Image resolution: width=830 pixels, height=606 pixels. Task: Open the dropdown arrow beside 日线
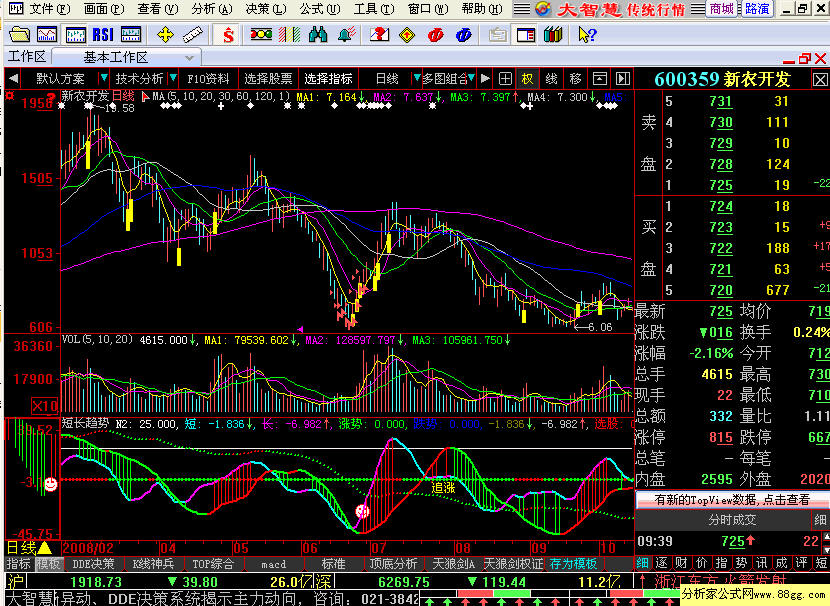pos(417,78)
